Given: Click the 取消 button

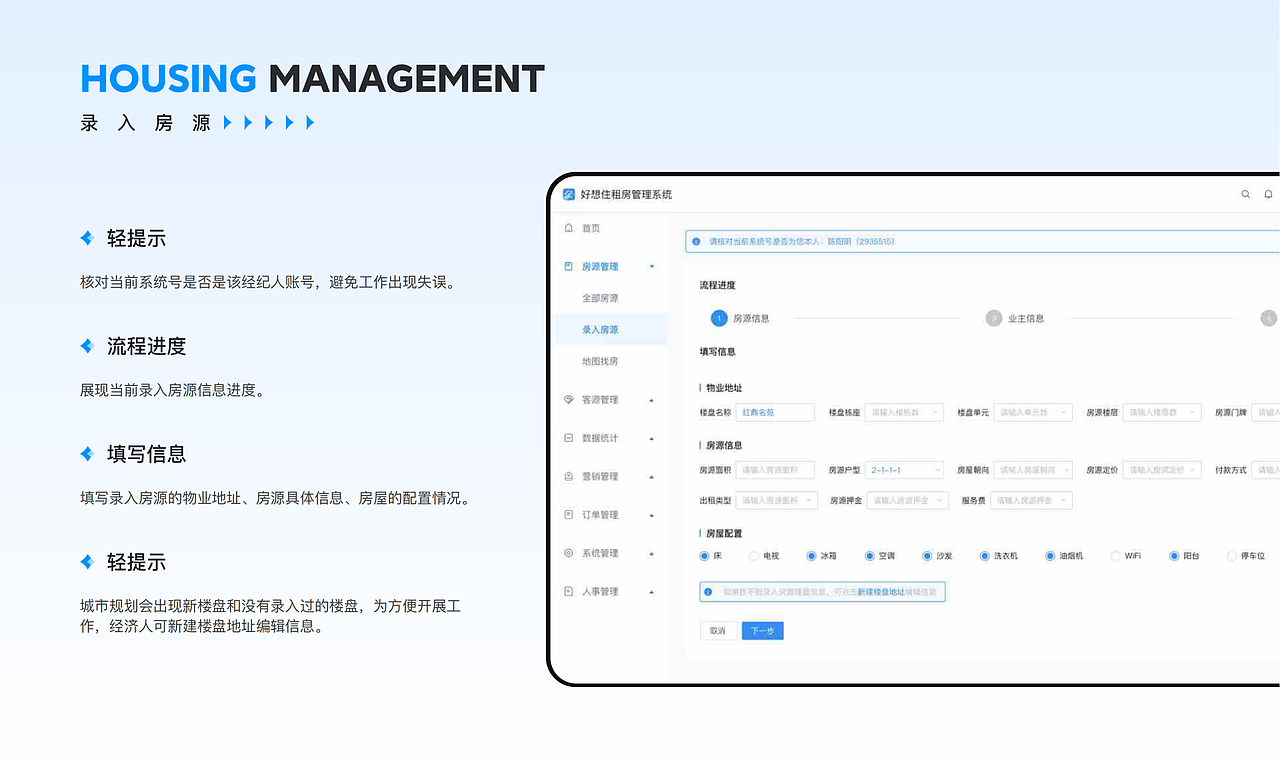Looking at the screenshot, I should [x=718, y=631].
